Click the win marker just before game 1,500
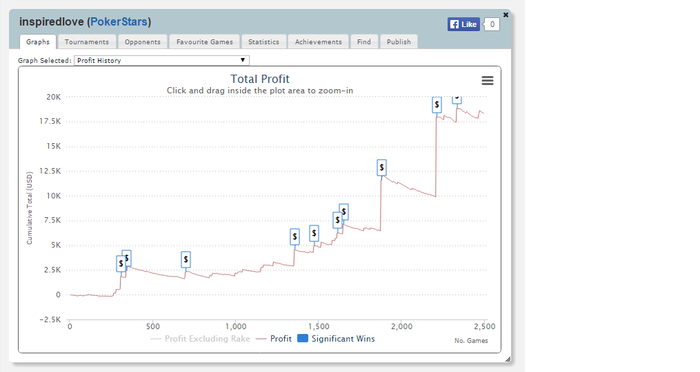700x372 pixels. click(314, 233)
